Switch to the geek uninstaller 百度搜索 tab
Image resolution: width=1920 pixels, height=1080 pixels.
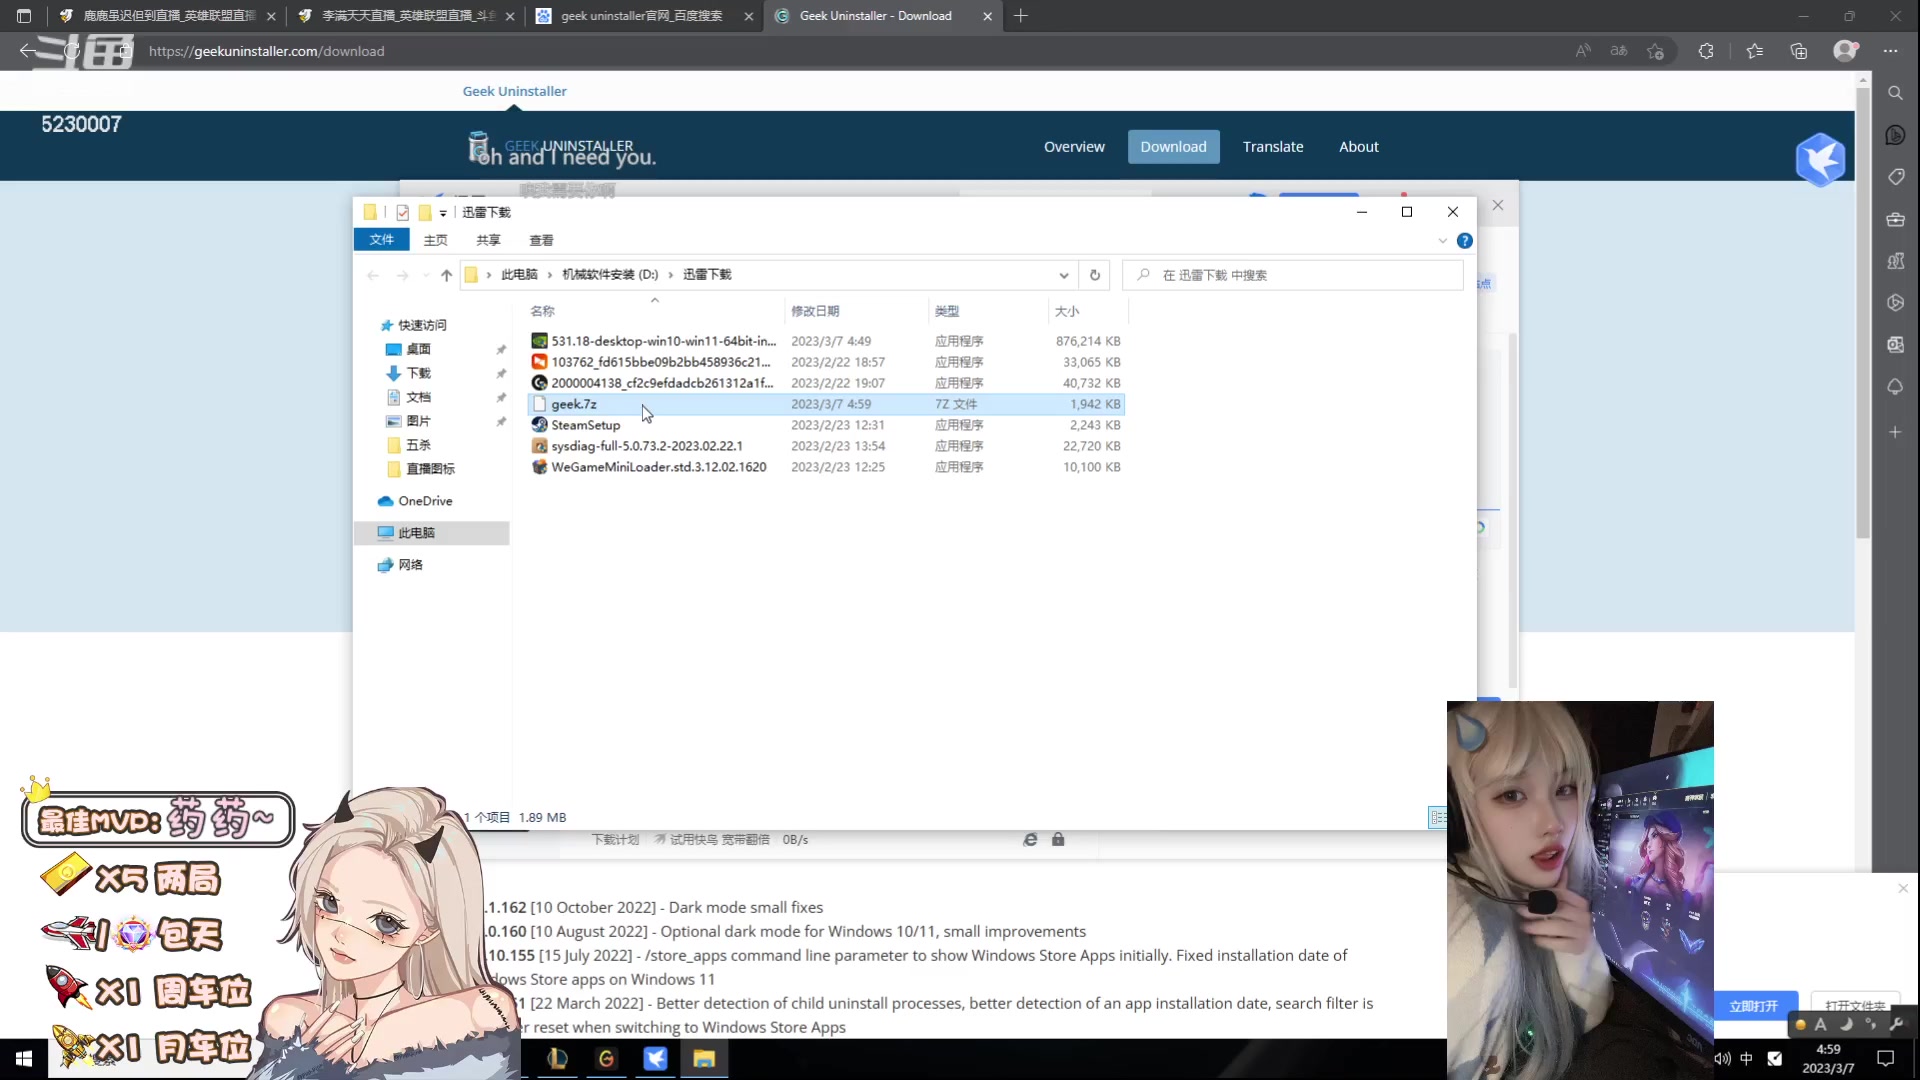click(643, 16)
